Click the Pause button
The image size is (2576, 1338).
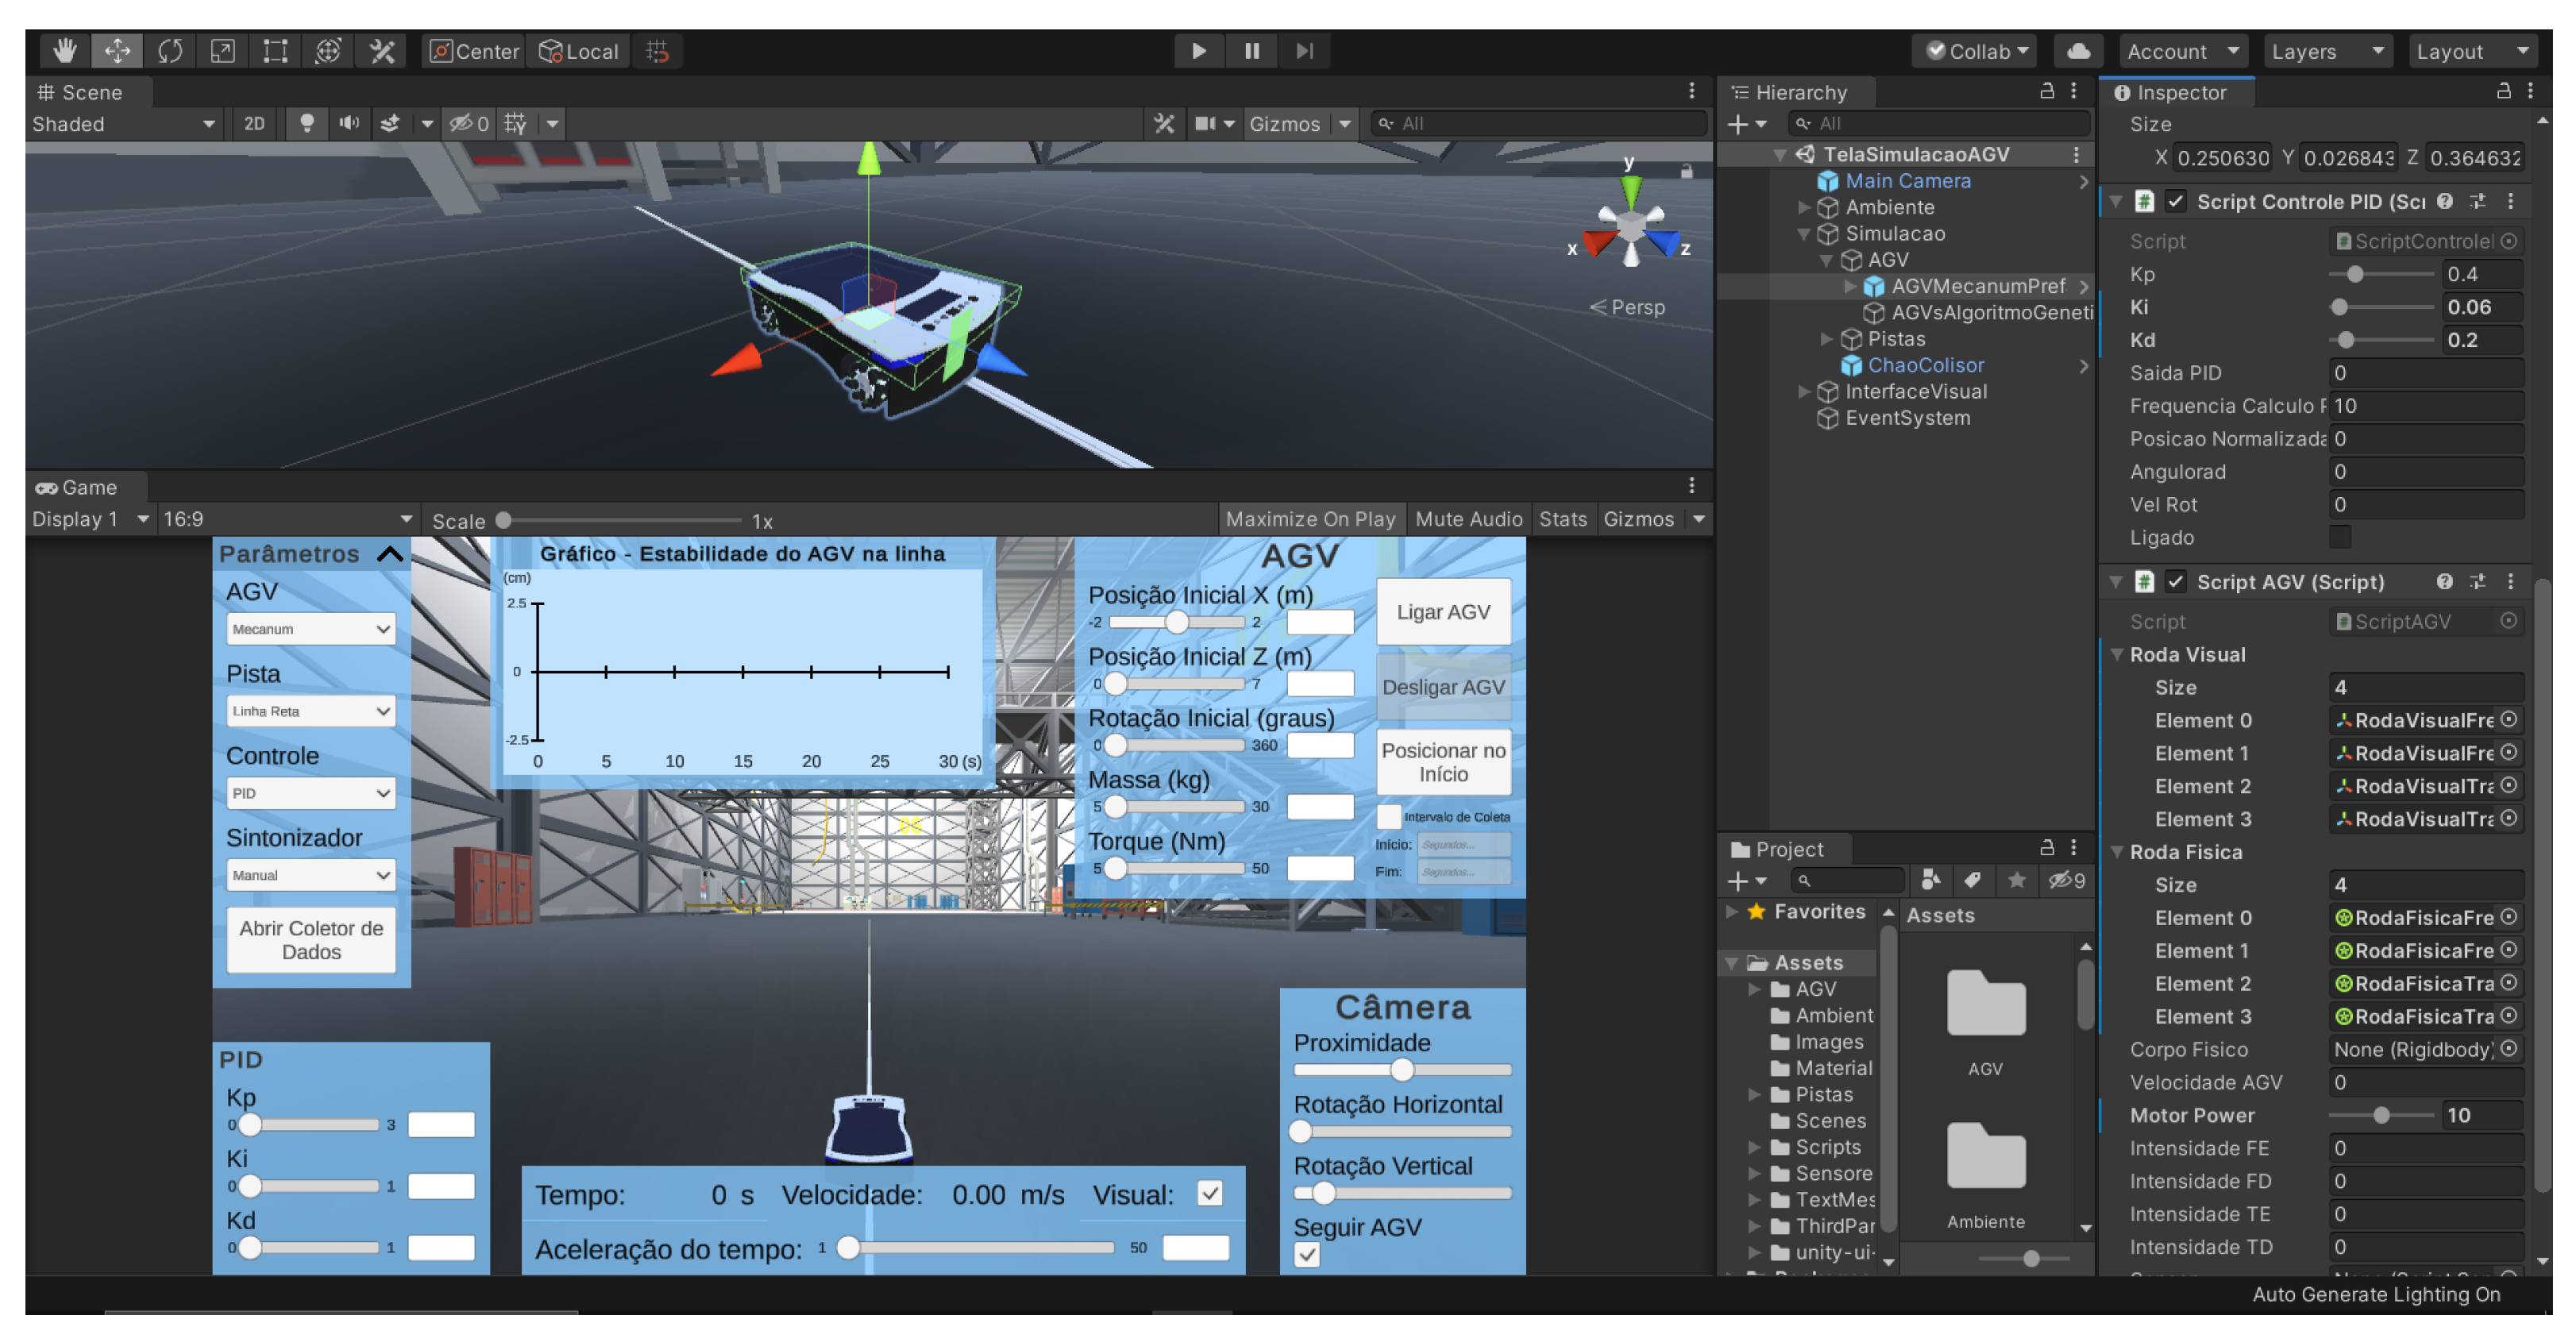(x=1251, y=51)
